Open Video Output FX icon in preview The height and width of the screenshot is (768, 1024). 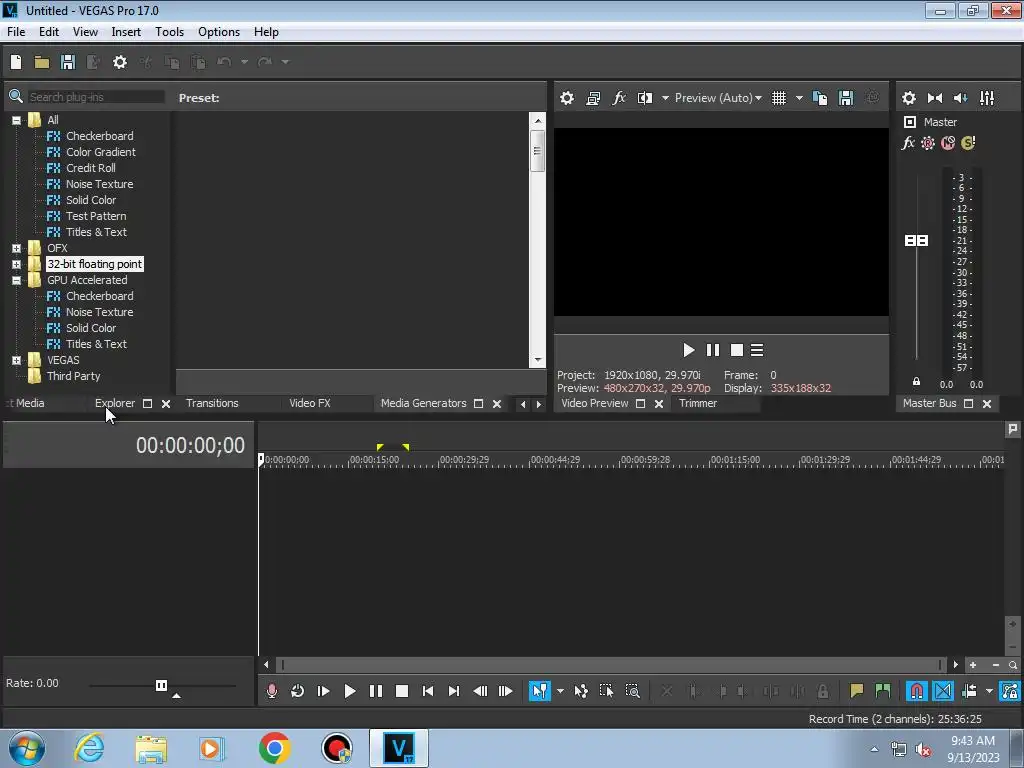pyautogui.click(x=618, y=98)
